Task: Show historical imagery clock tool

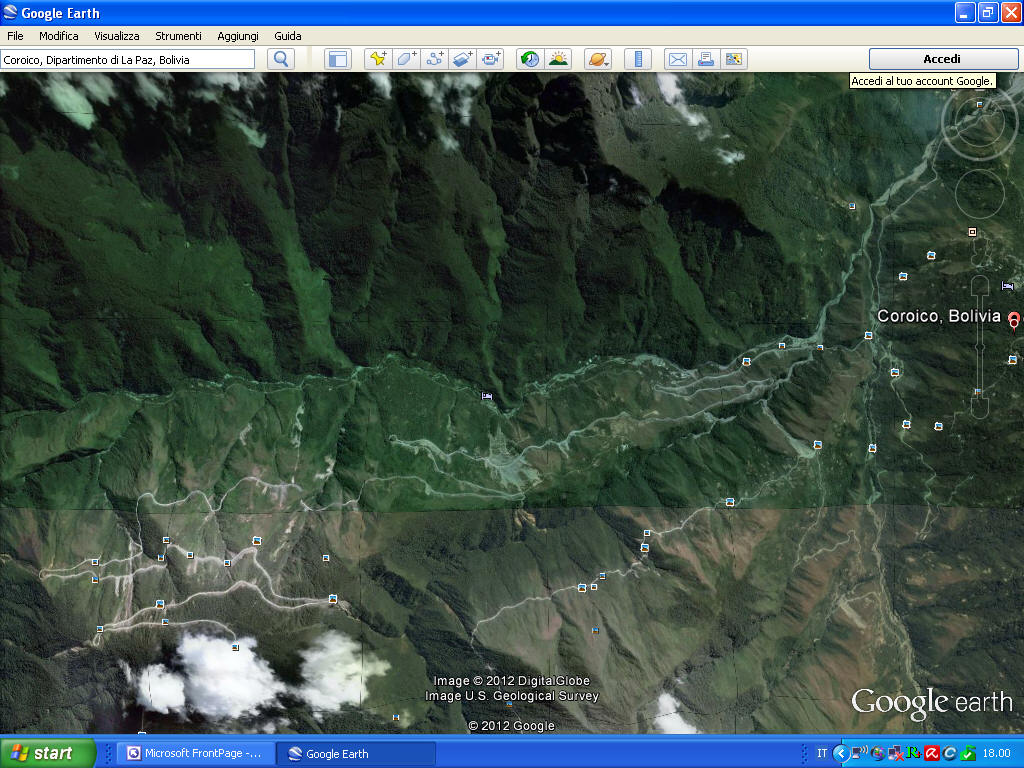Action: pyautogui.click(x=530, y=59)
